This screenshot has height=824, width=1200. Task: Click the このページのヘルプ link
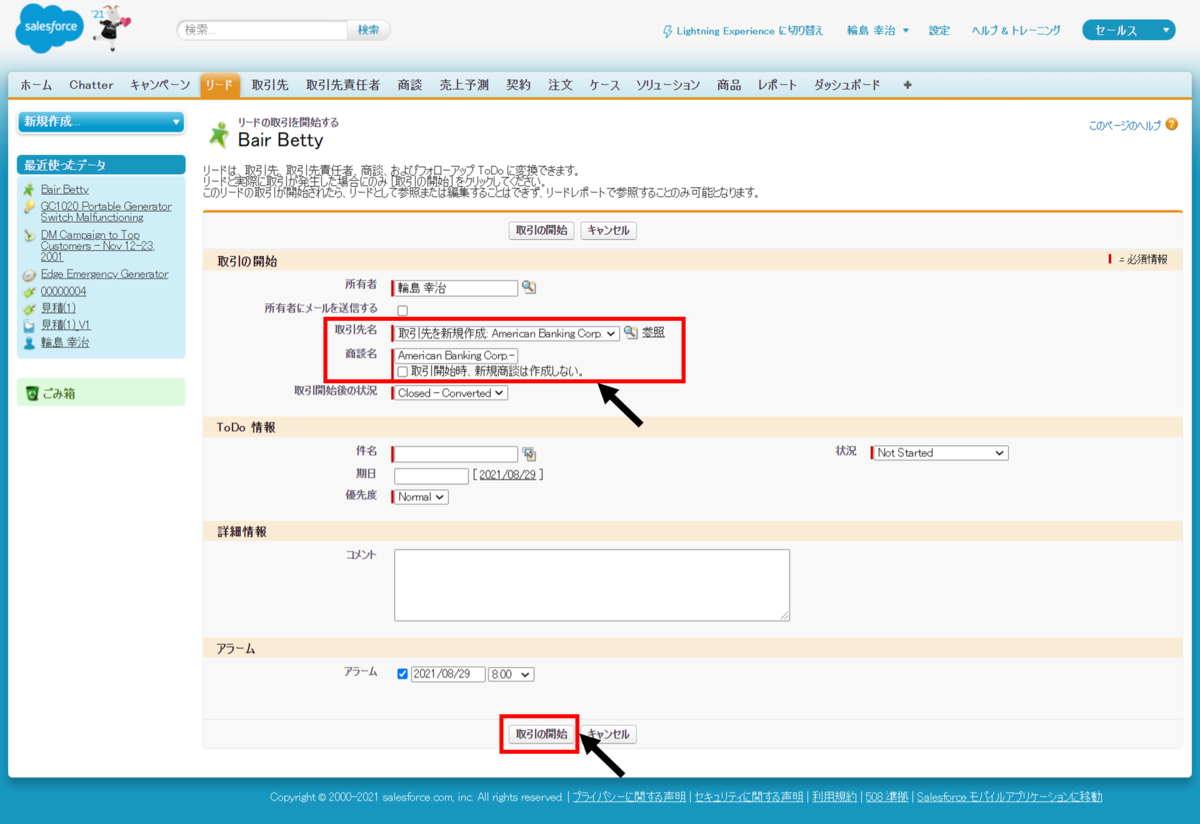[1124, 126]
